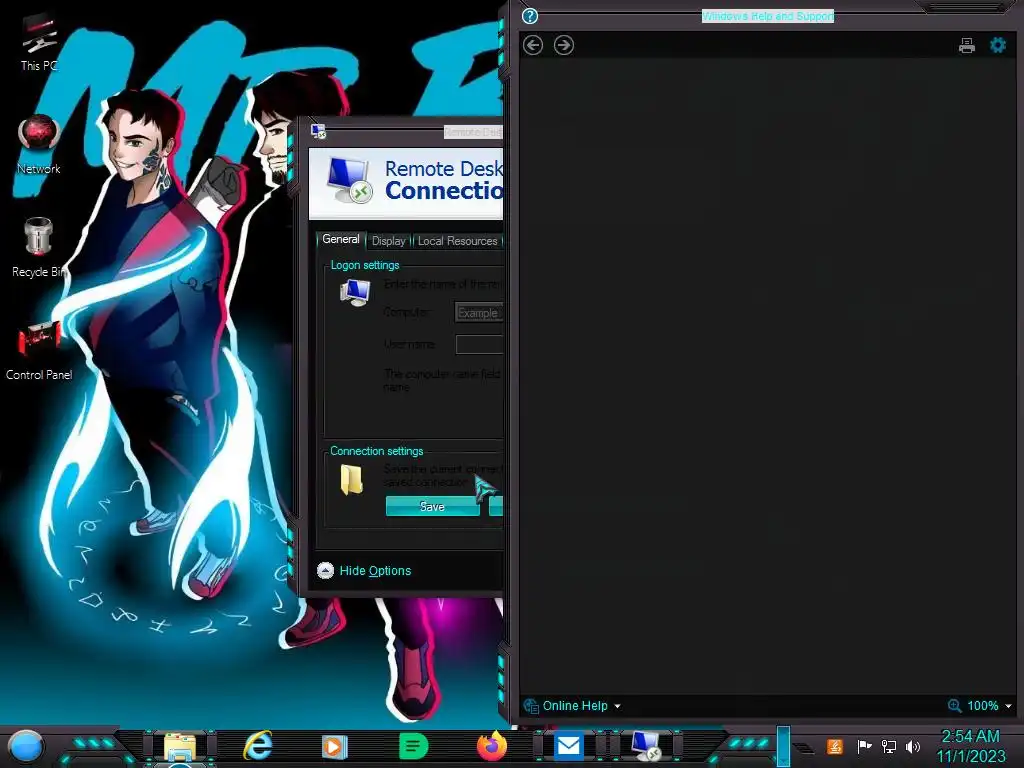The image size is (1024, 768).
Task: Open File Explorer from the taskbar
Action: [180, 747]
